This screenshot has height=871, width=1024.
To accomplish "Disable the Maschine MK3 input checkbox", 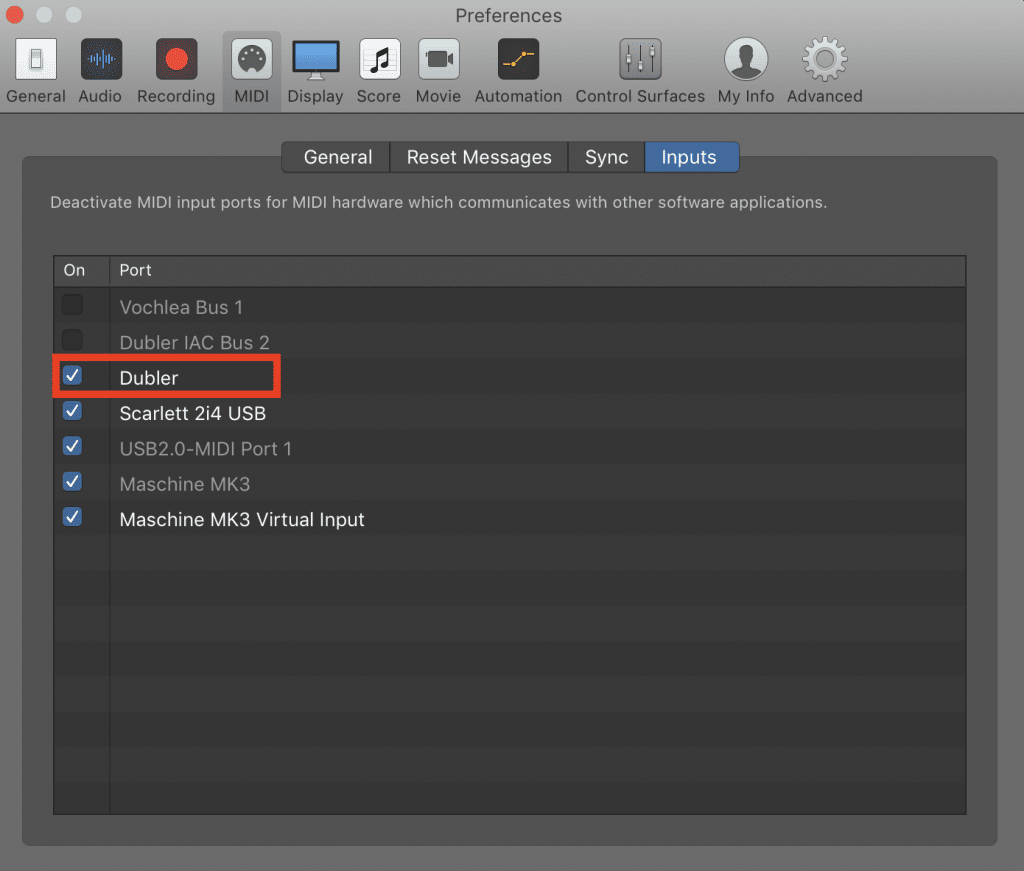I will pyautogui.click(x=72, y=482).
